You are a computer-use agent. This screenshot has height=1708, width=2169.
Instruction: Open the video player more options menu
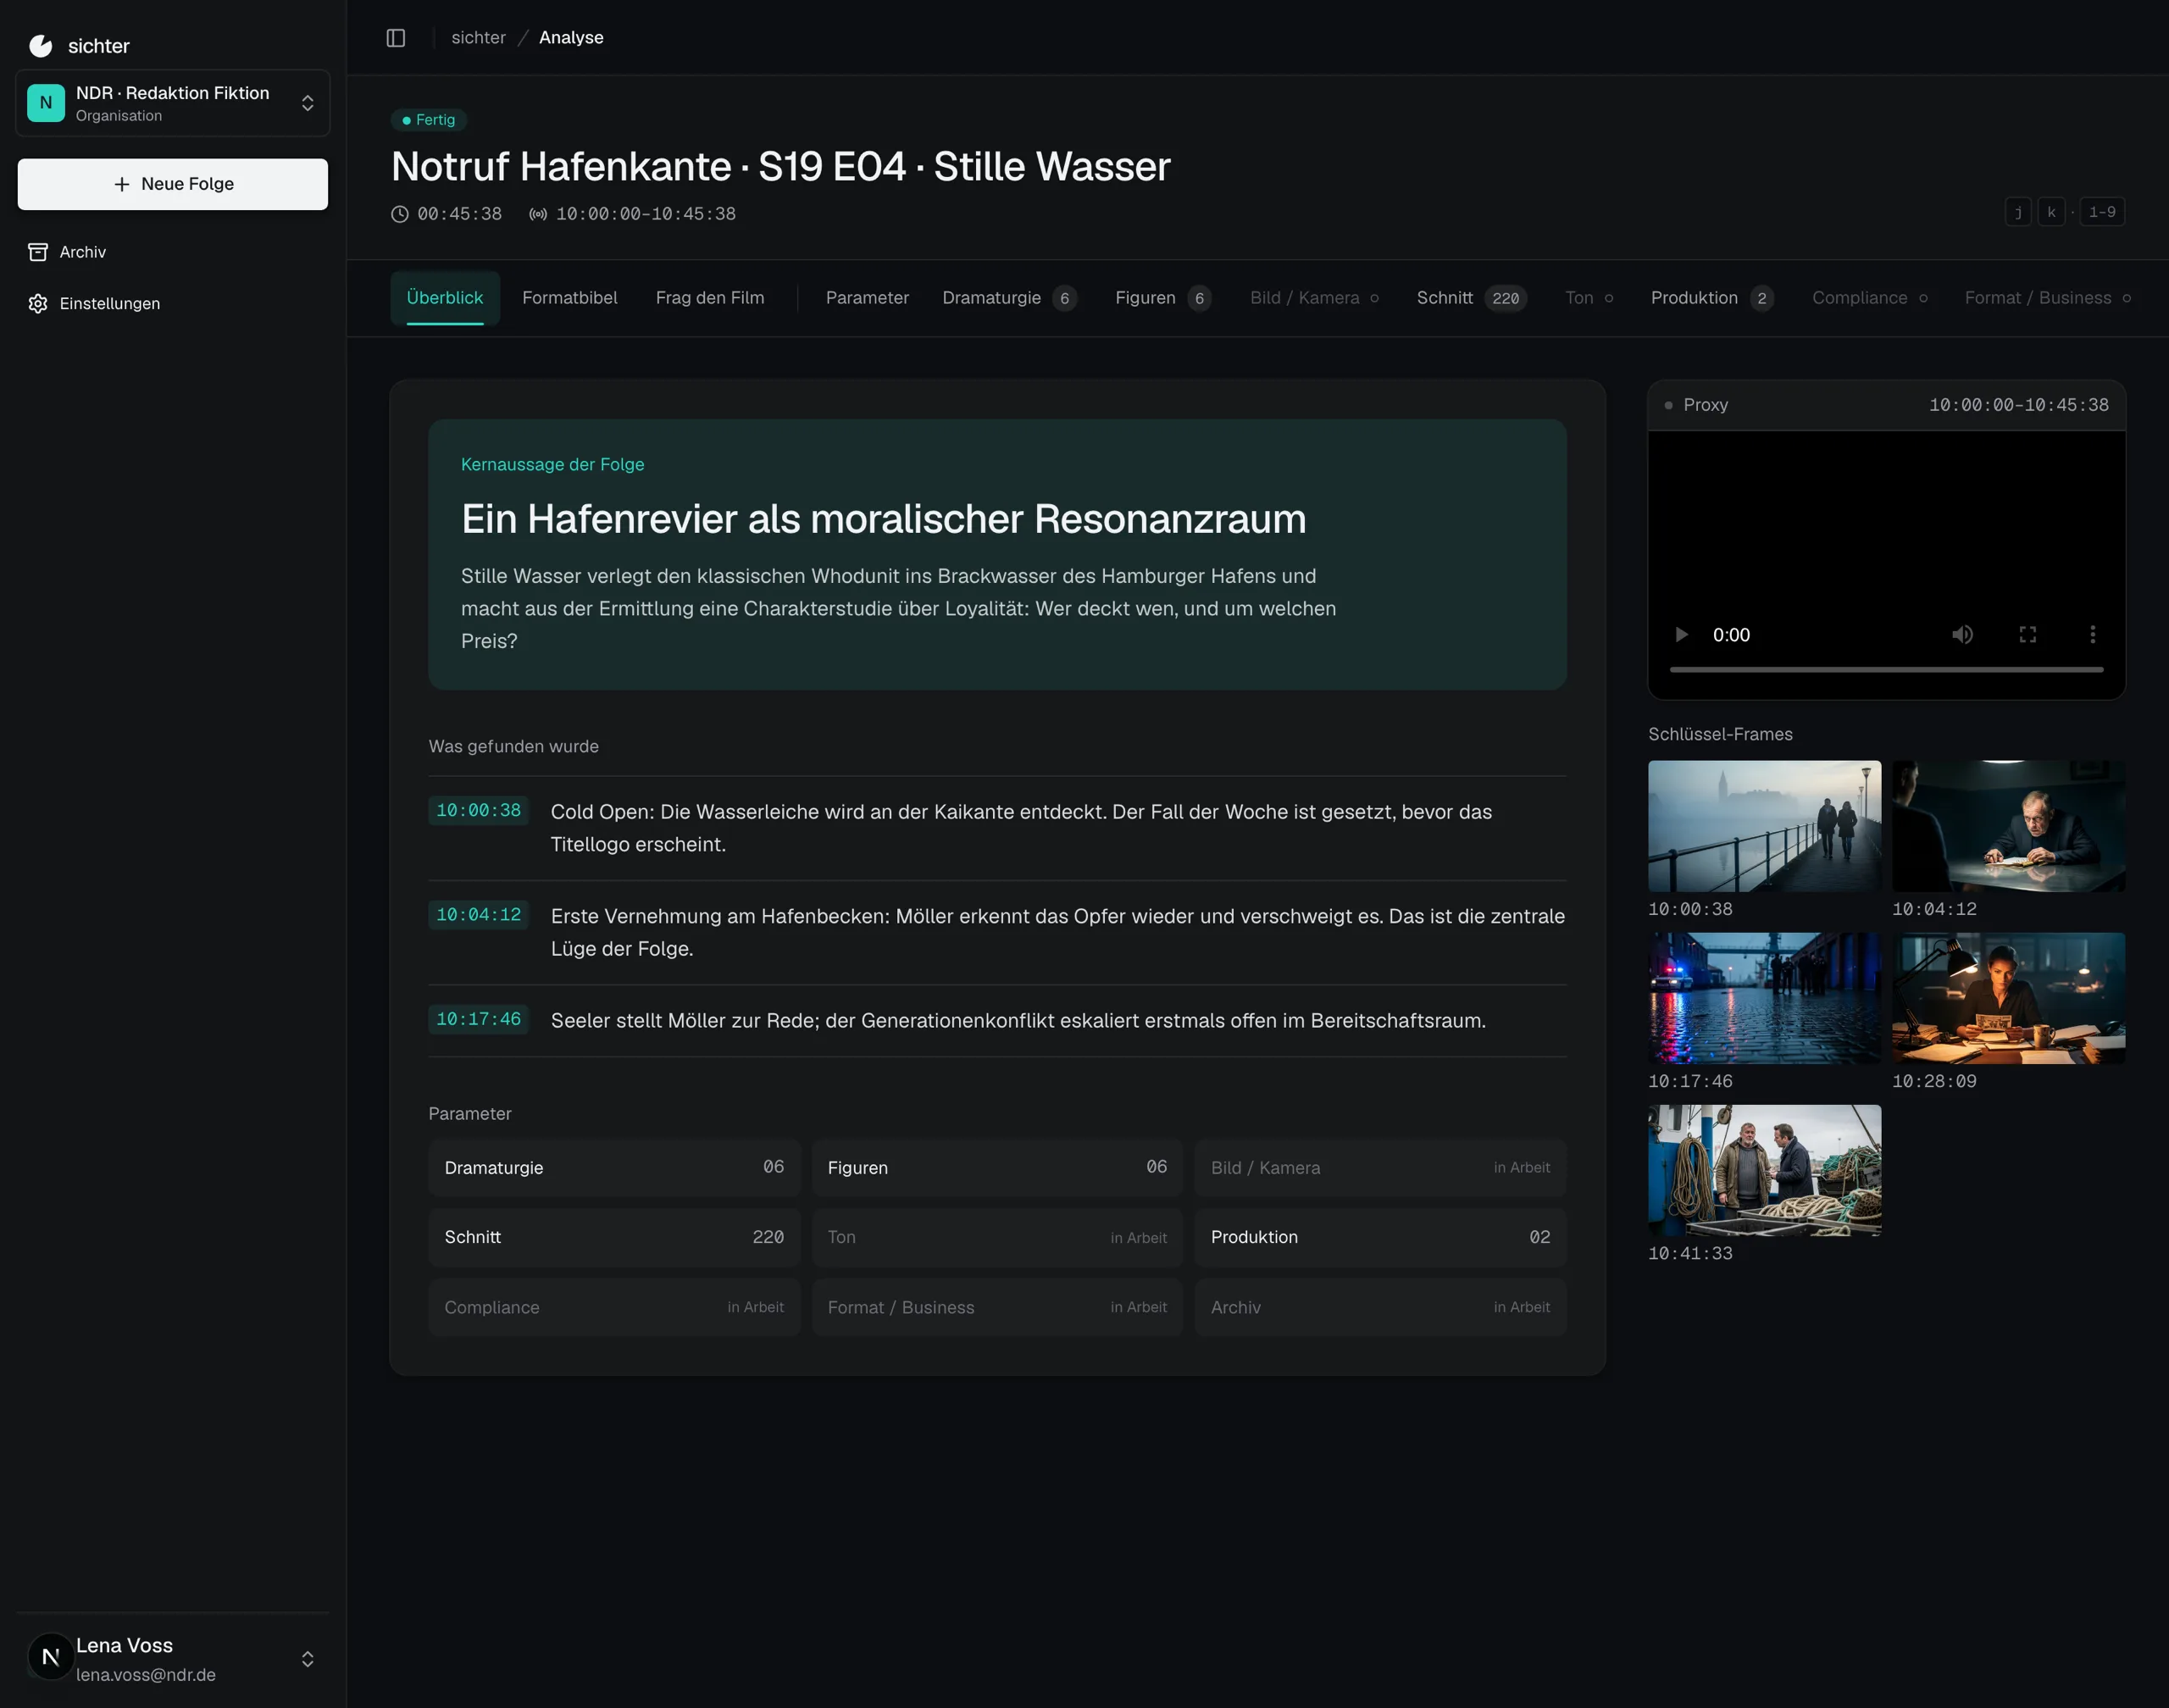click(2092, 634)
